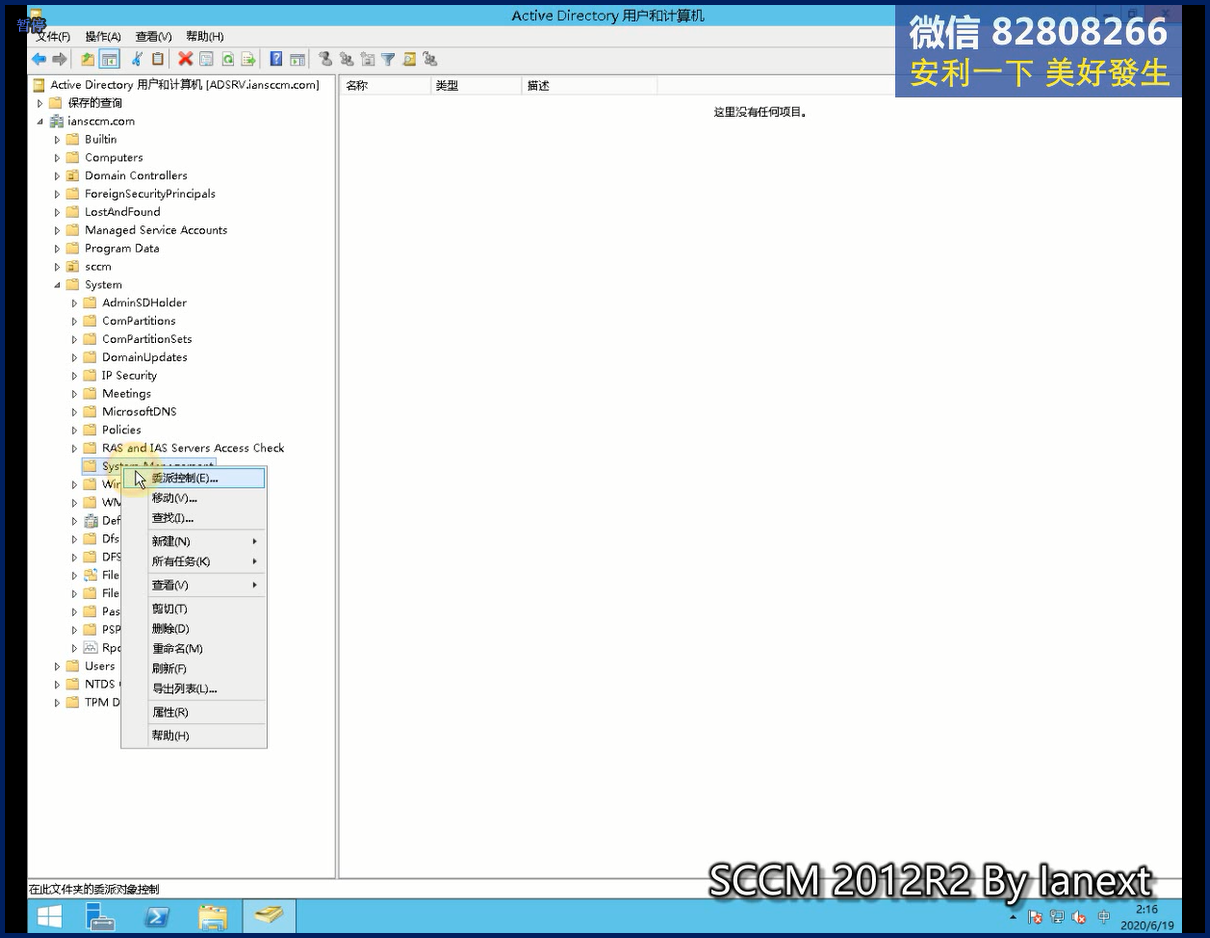The image size is (1210, 938).
Task: Click the Find objects toolbar icon
Action: pyautogui.click(x=409, y=60)
